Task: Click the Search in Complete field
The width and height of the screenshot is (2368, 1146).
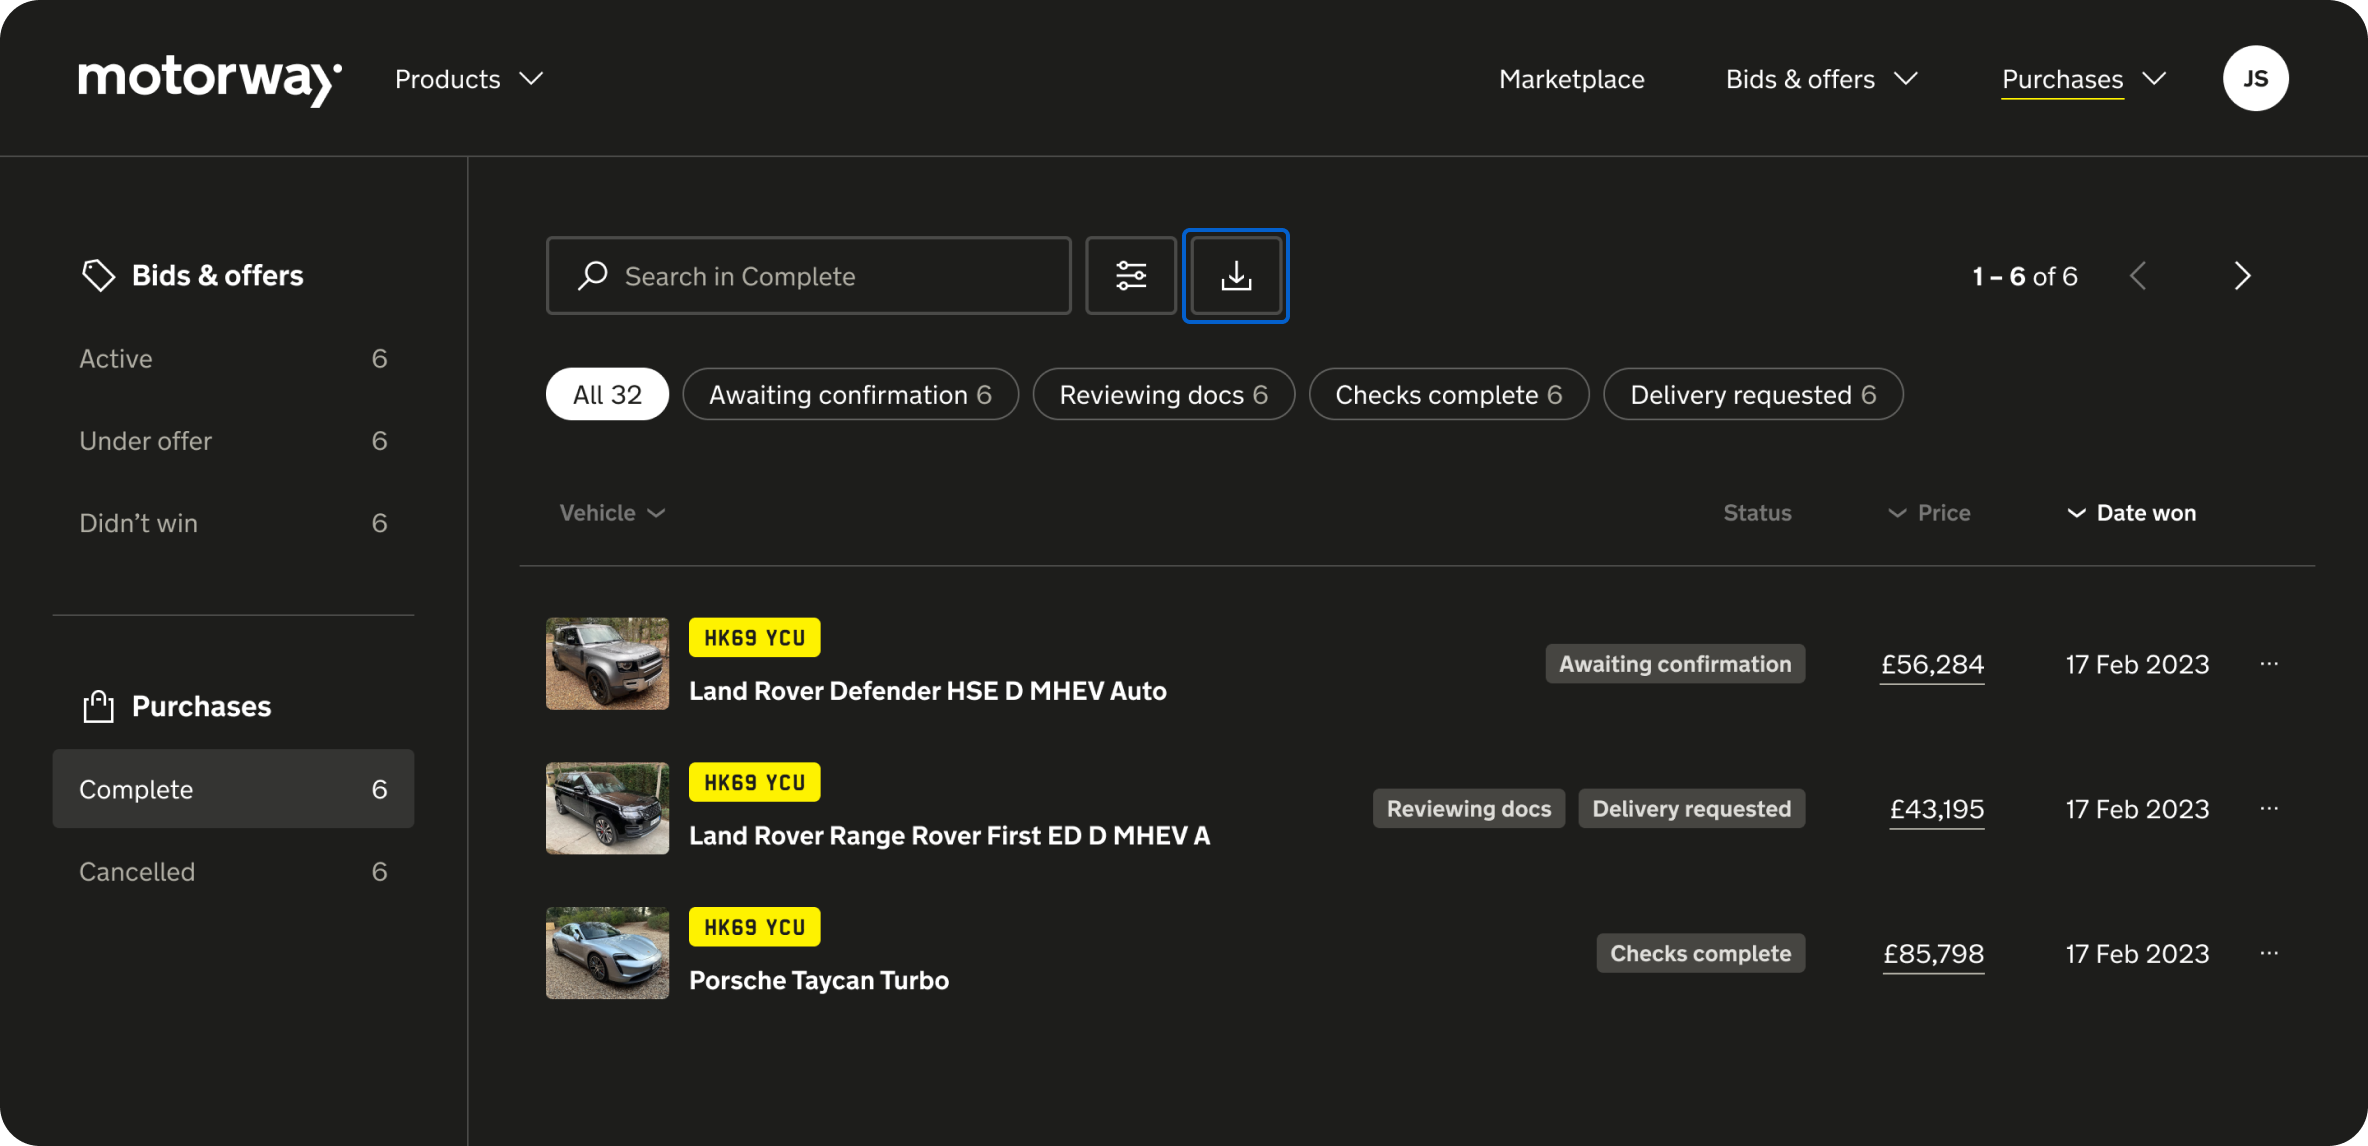Action: [x=808, y=276]
